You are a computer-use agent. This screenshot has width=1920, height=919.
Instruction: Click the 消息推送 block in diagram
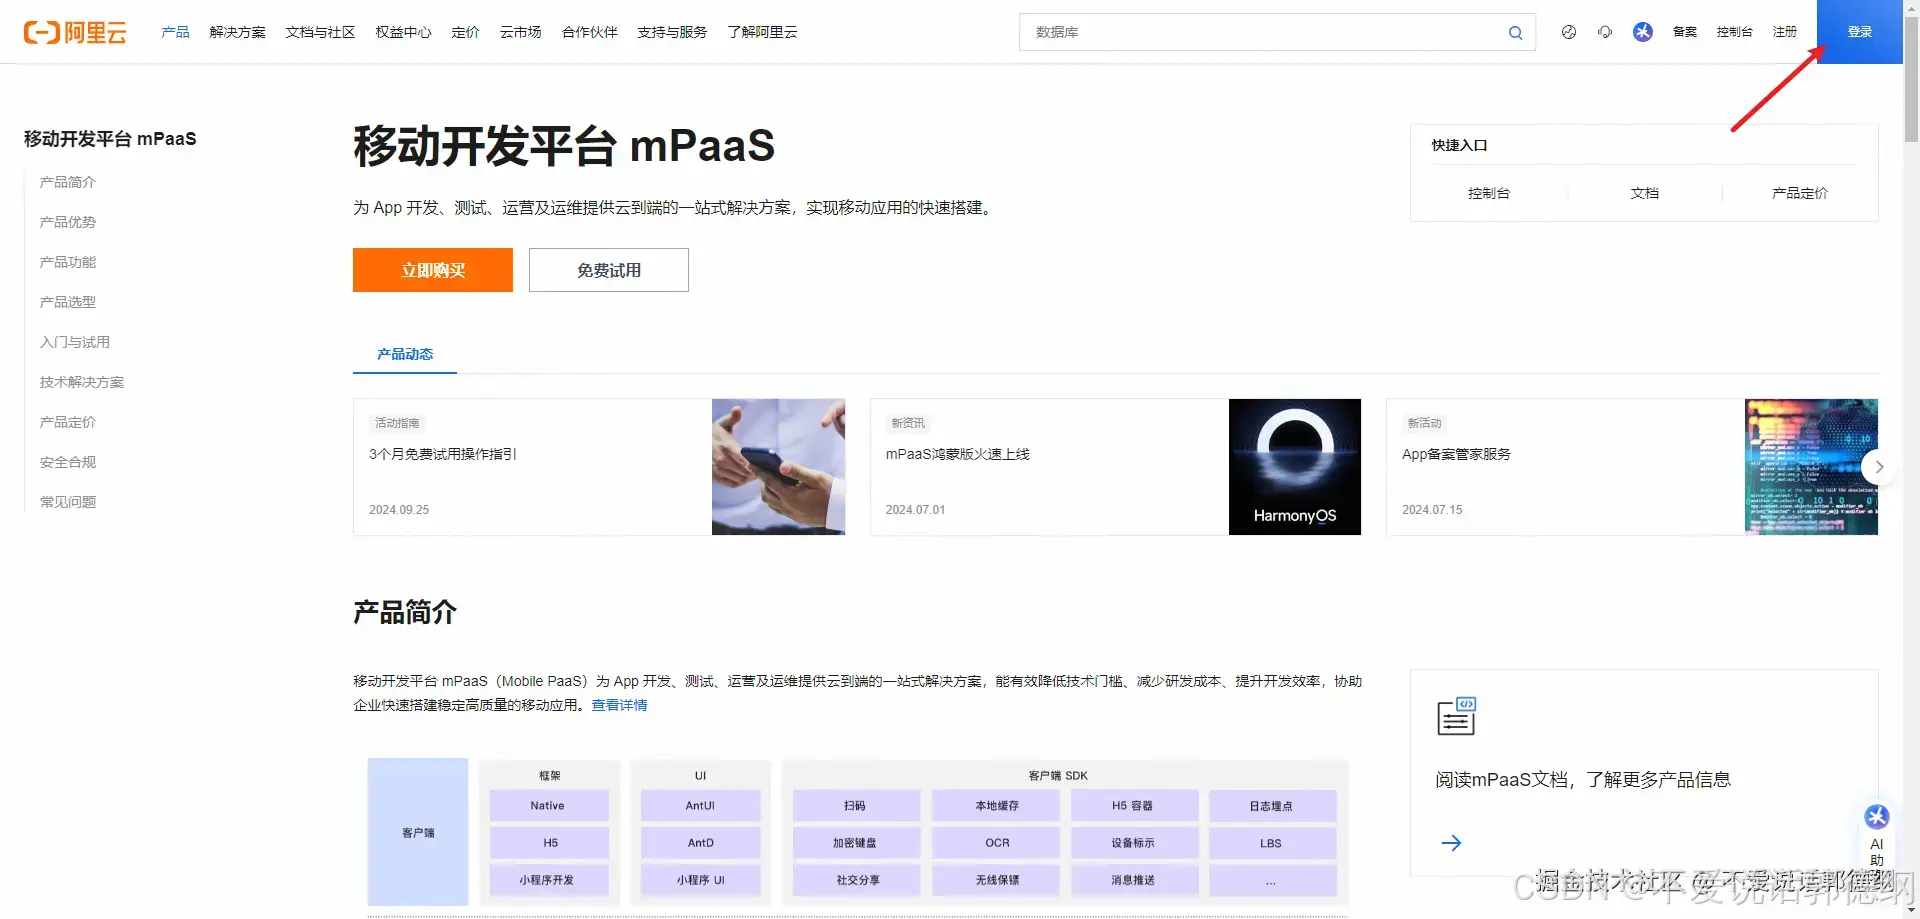[1134, 880]
